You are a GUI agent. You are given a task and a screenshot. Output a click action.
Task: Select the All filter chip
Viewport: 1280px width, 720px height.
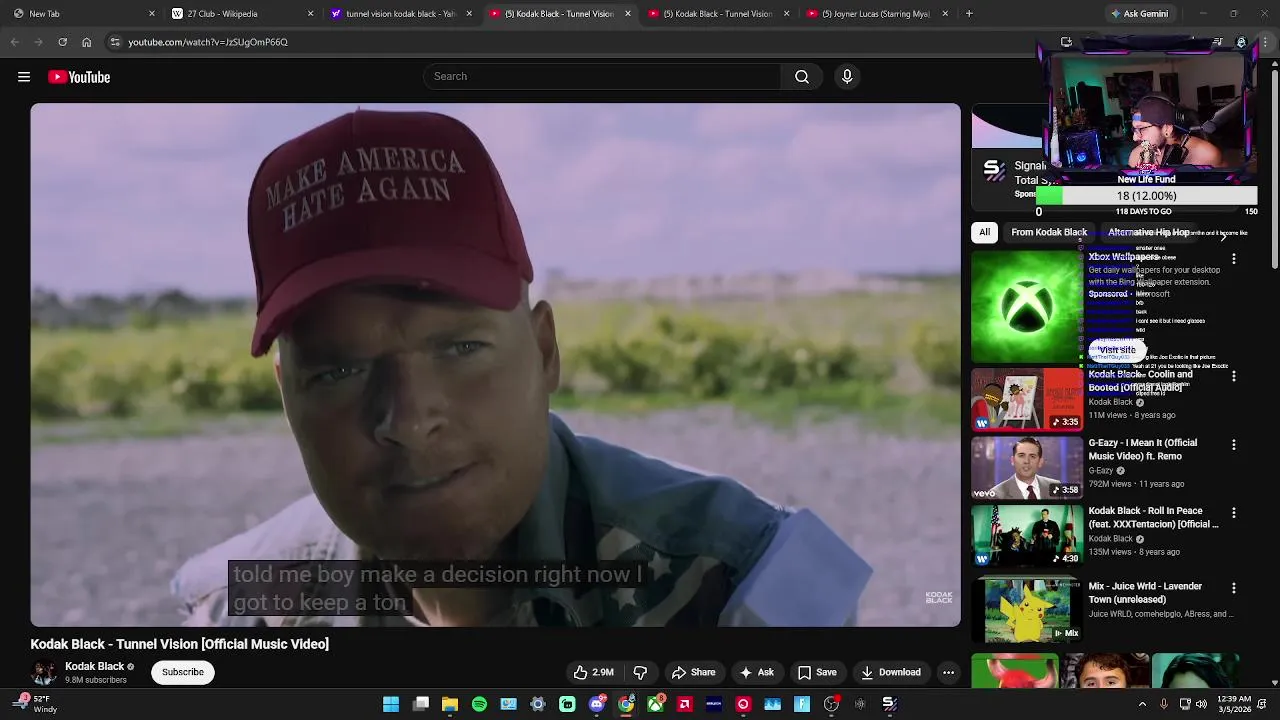click(x=984, y=232)
